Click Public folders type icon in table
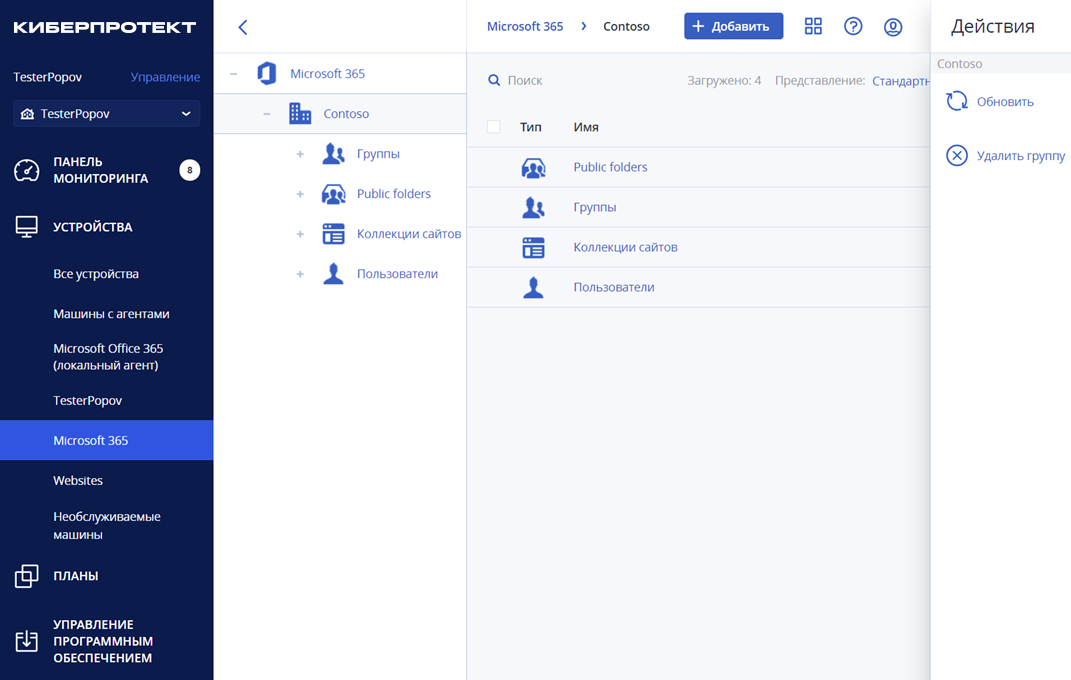Image resolution: width=1071 pixels, height=680 pixels. tap(533, 167)
